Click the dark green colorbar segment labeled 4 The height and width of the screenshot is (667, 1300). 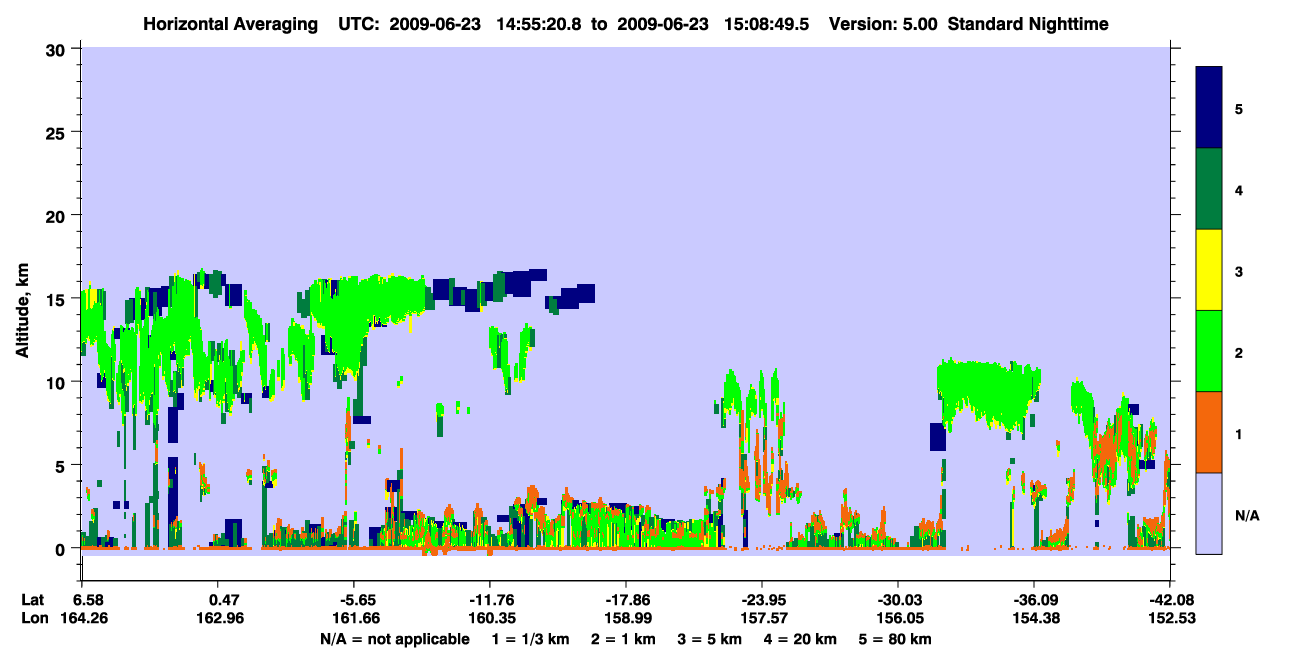pyautogui.click(x=1209, y=189)
